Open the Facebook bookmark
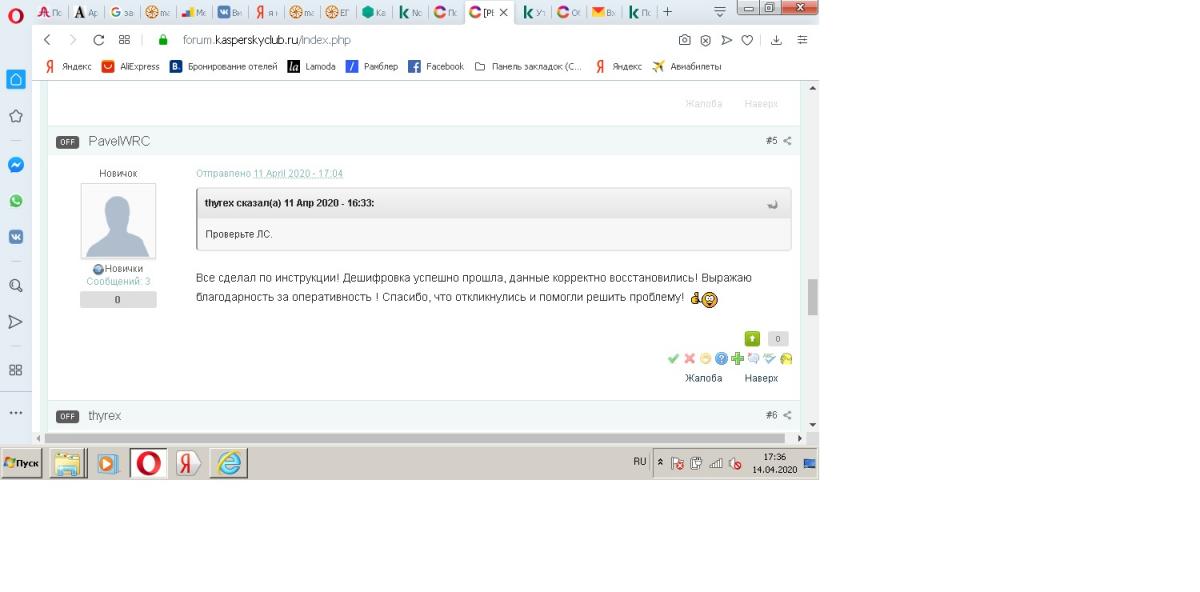 click(436, 66)
